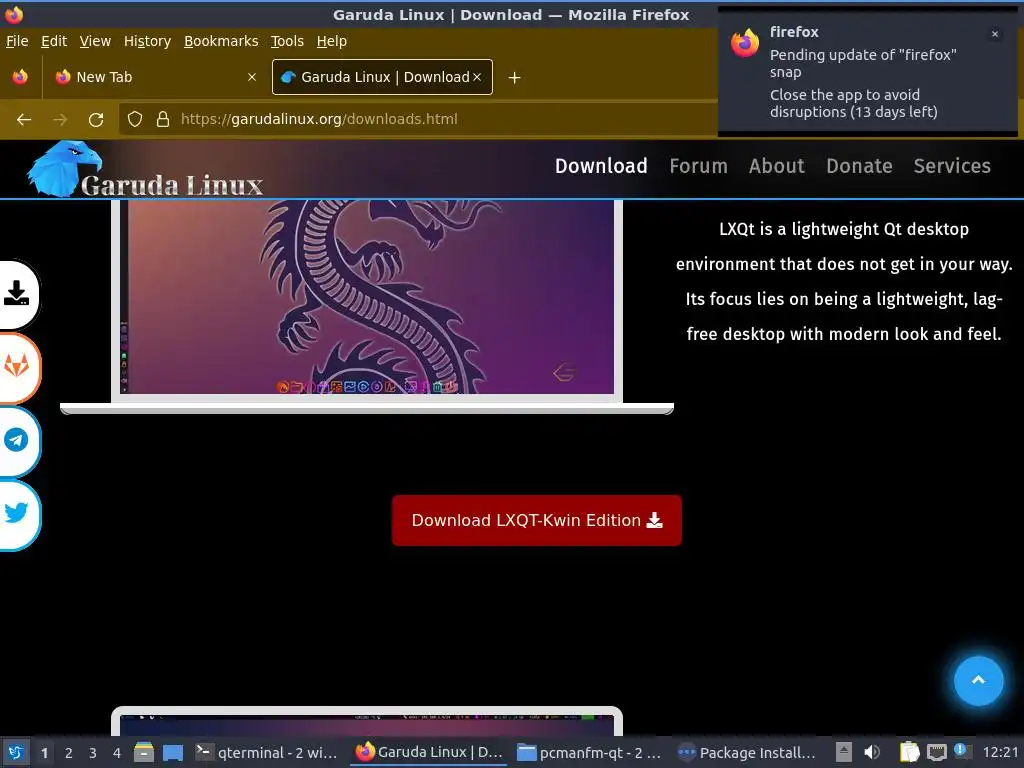
Task: Open the Download nav link
Action: [601, 166]
